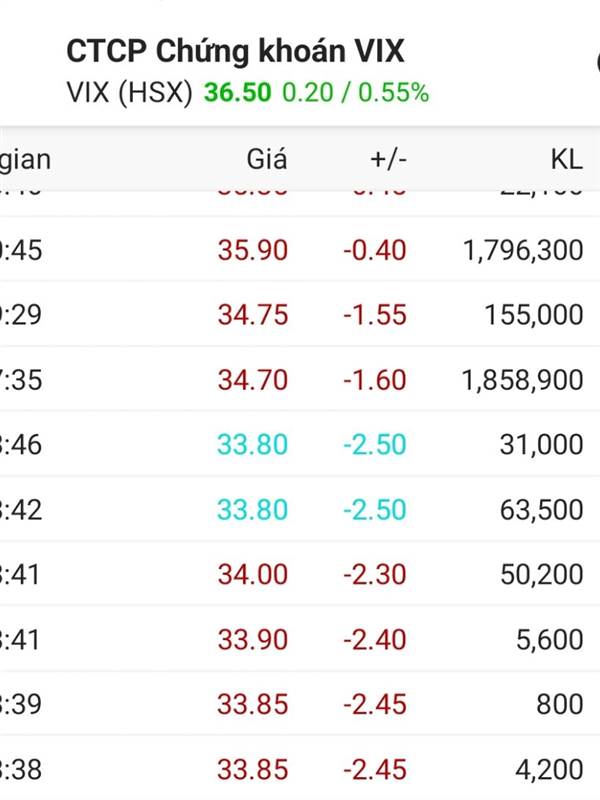600x800 pixels.
Task: Select the KL column header
Action: [x=566, y=159]
